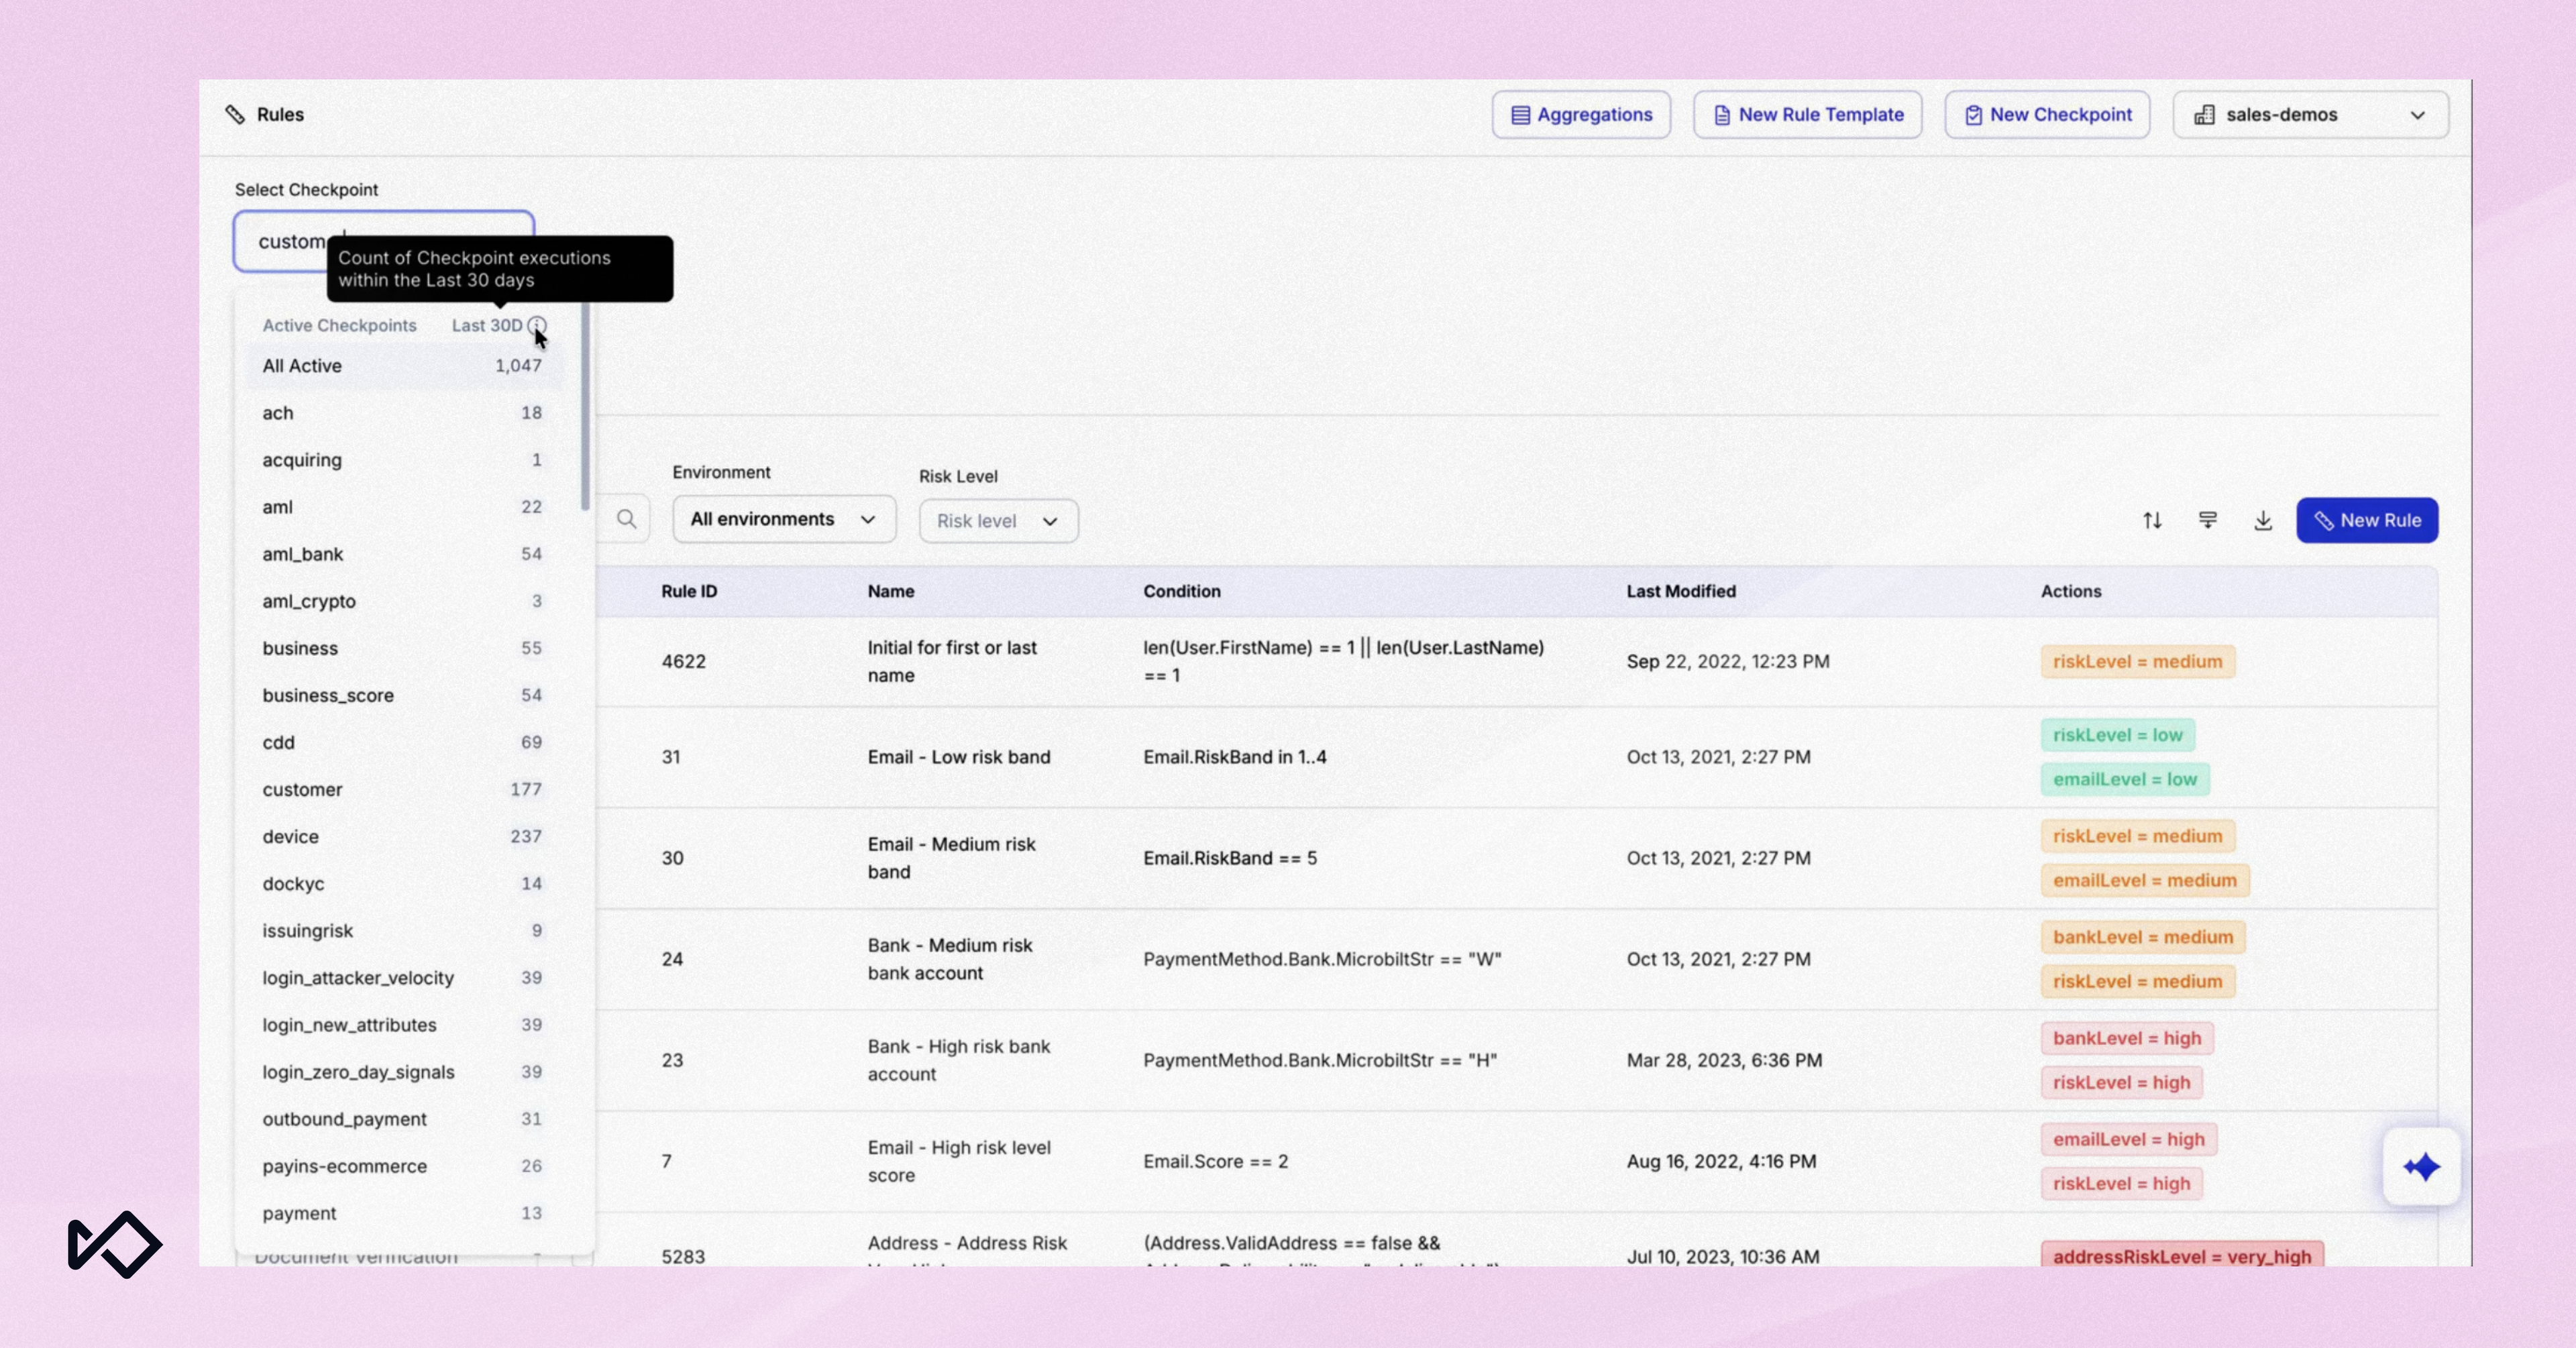This screenshot has height=1348, width=2576.
Task: Open the sales-demos organization dropdown
Action: point(2310,115)
